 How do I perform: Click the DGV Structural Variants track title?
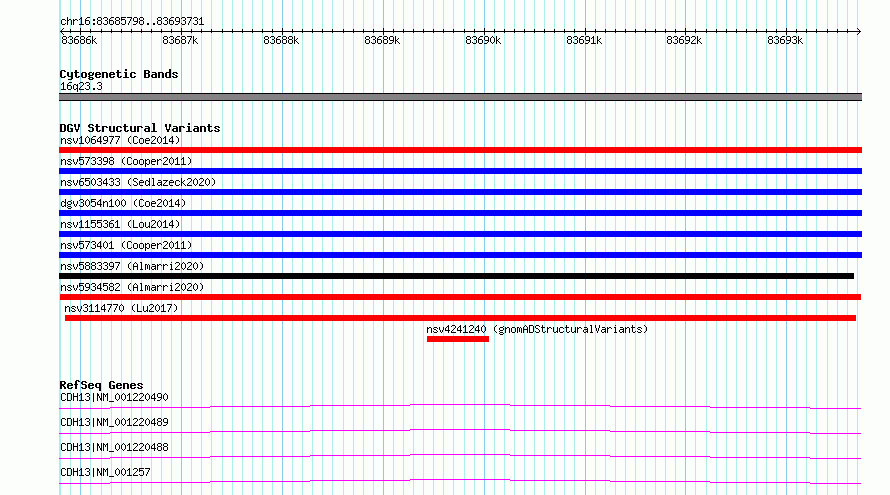click(140, 128)
